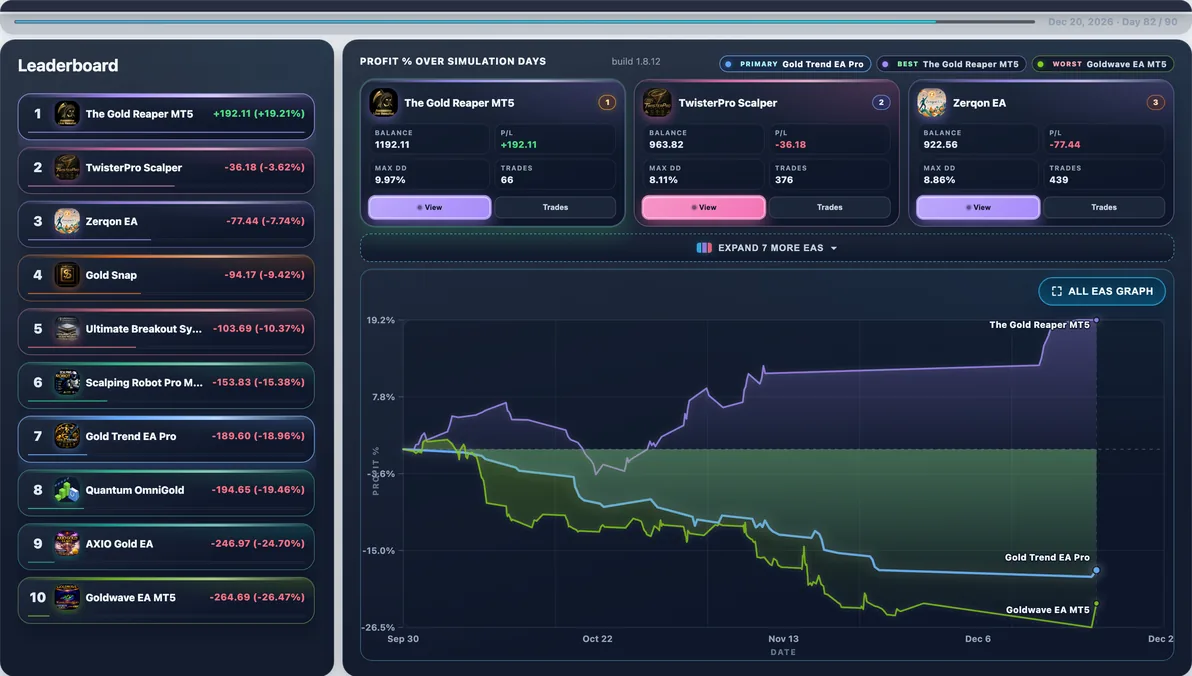Select leaderboard row 3 Zerqon EA
The width and height of the screenshot is (1192, 676).
click(166, 224)
